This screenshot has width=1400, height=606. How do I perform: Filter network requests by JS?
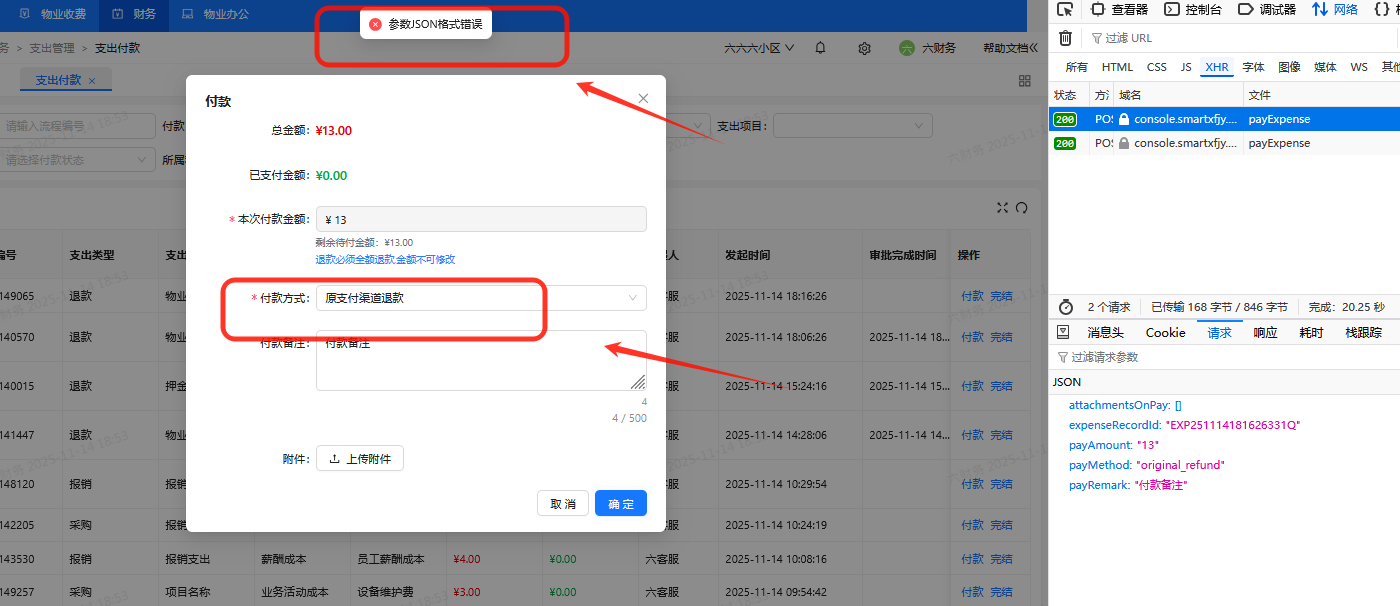point(1185,67)
